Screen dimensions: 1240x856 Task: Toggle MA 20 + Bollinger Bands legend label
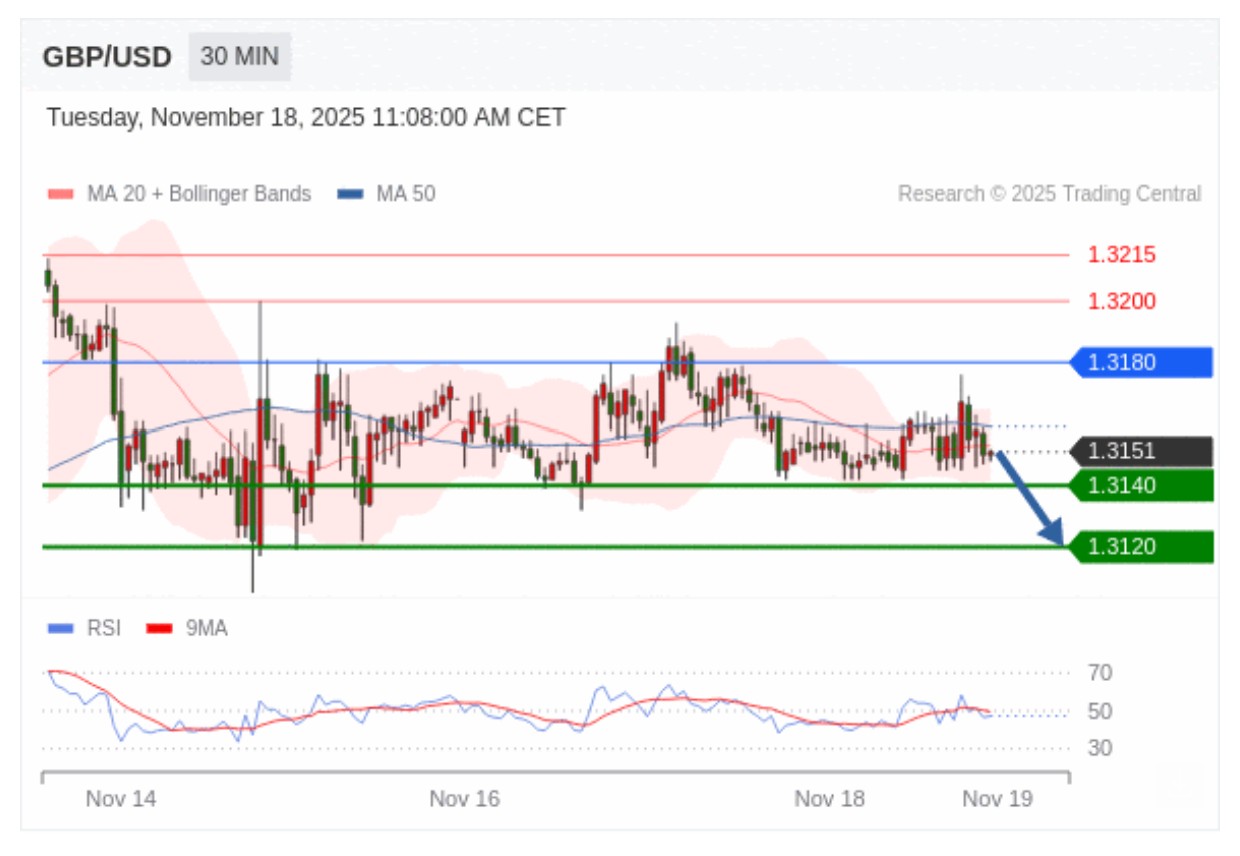pyautogui.click(x=199, y=194)
